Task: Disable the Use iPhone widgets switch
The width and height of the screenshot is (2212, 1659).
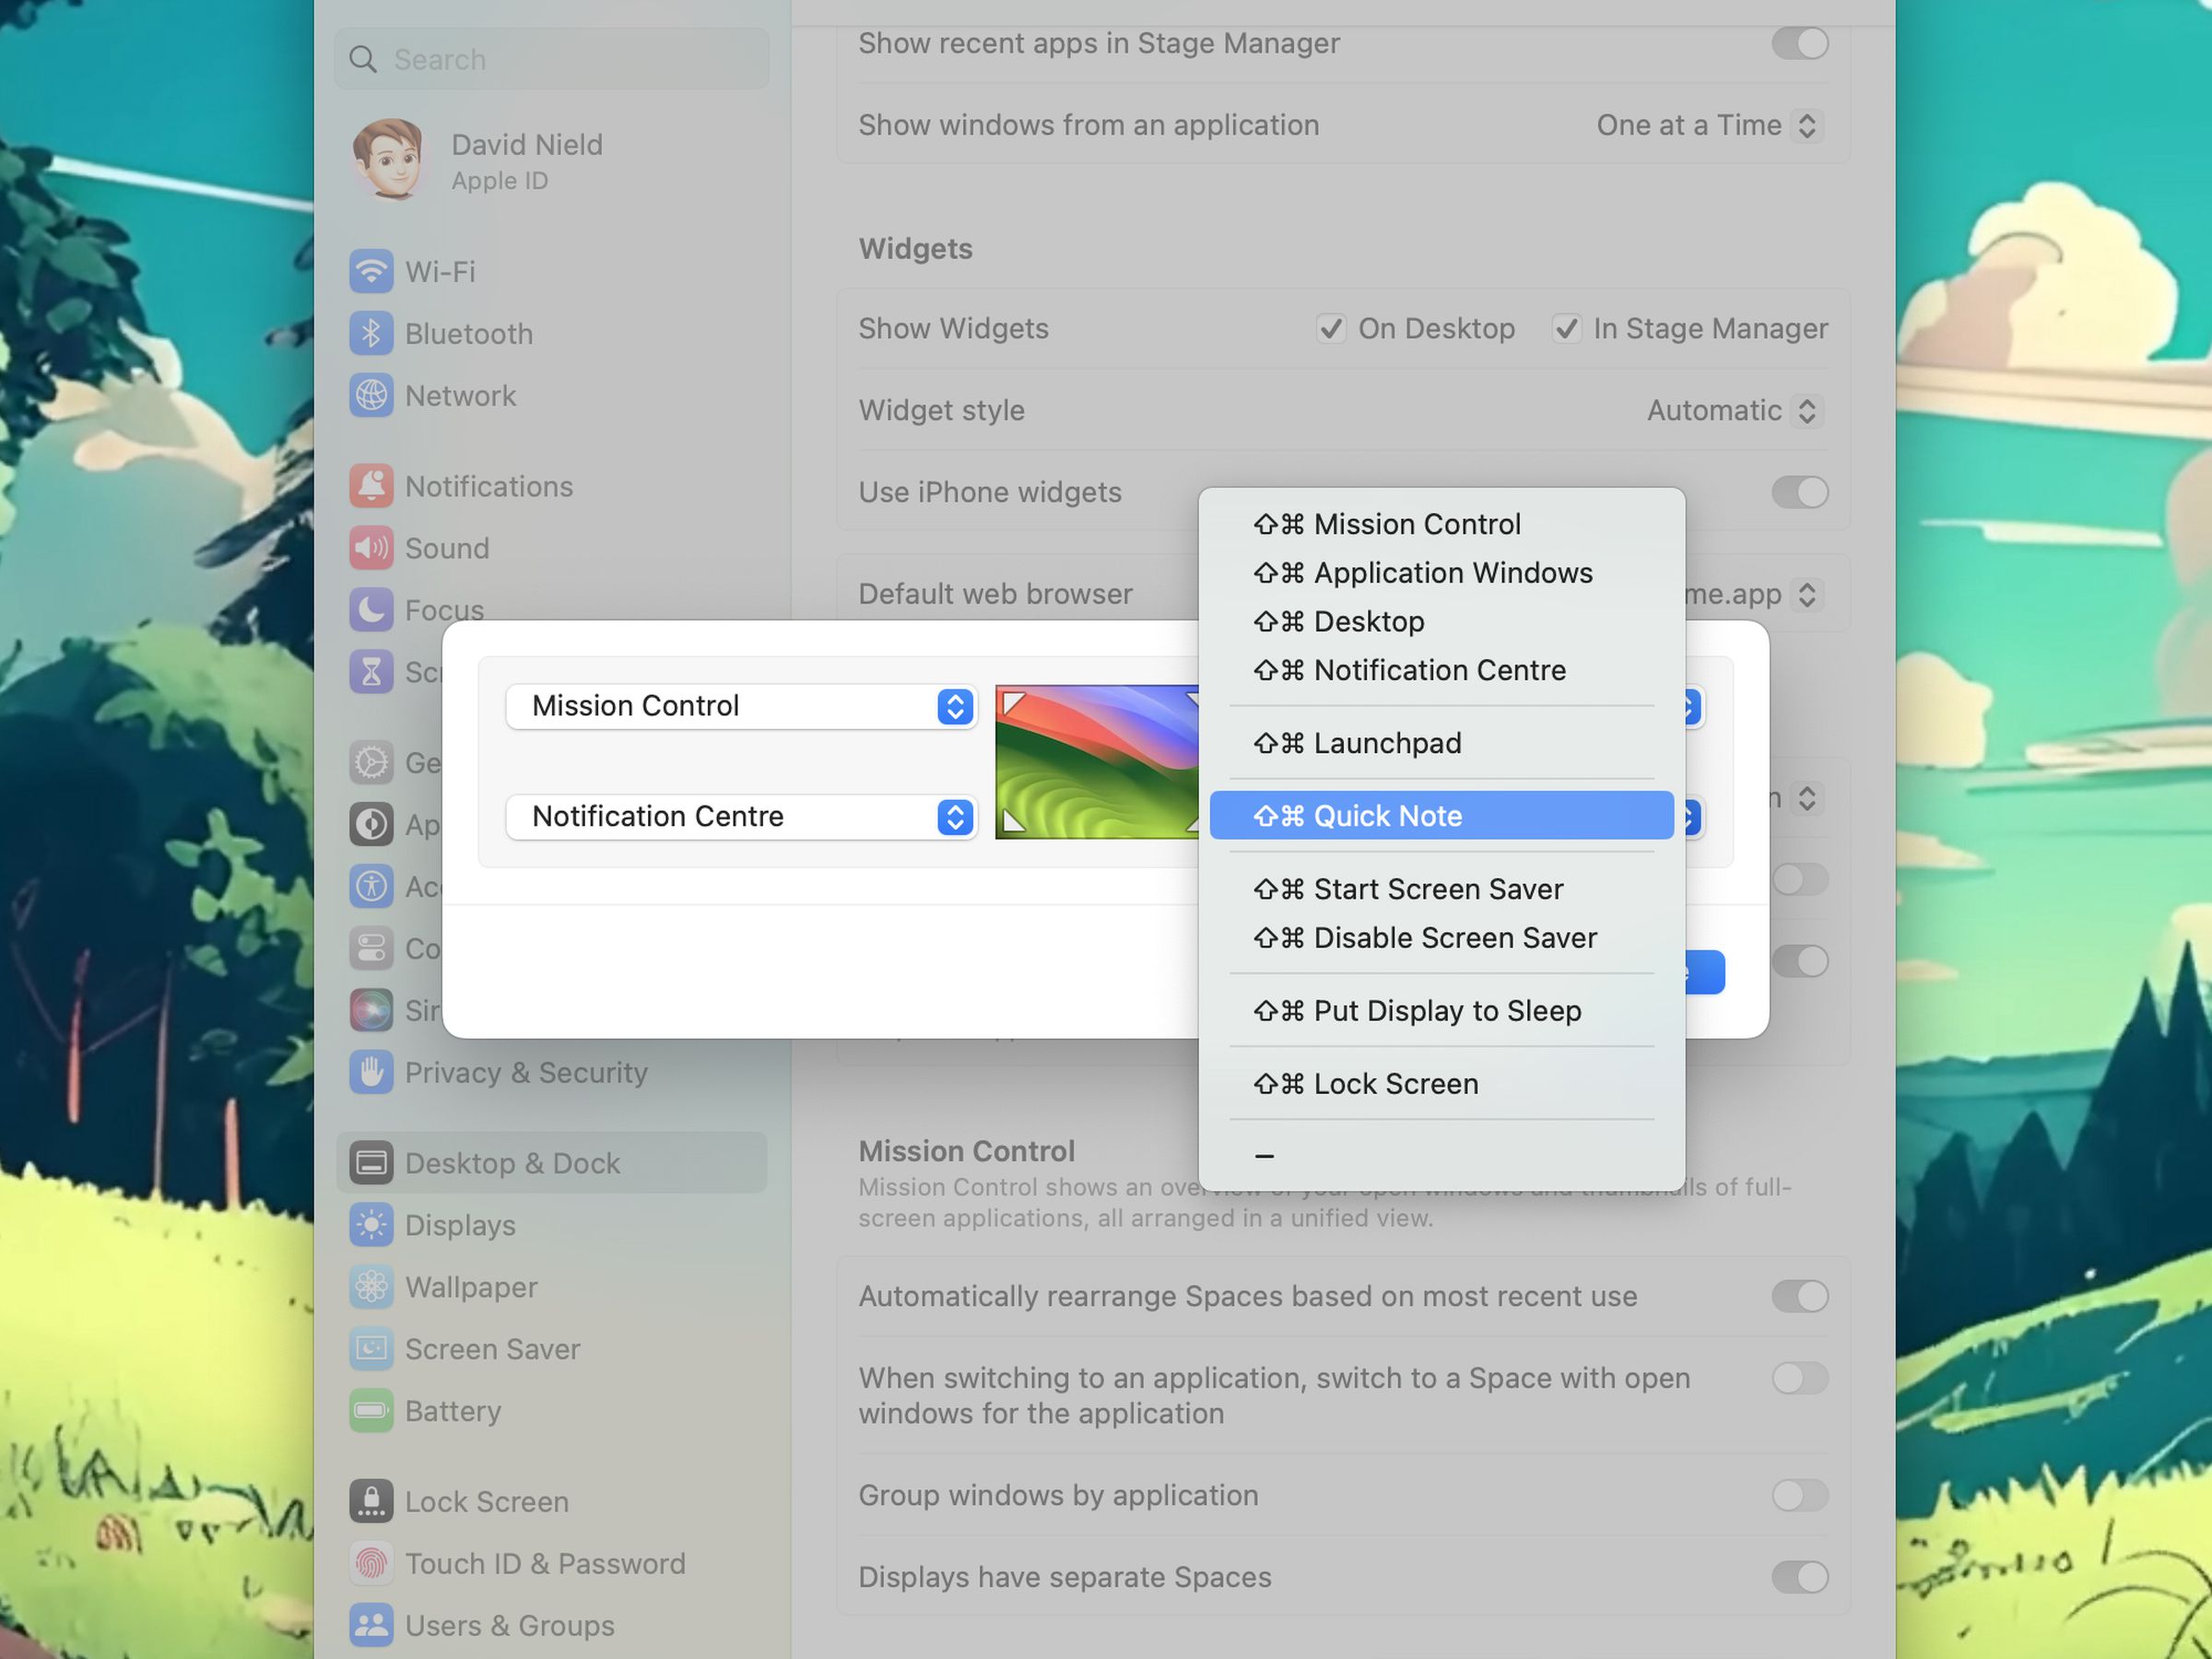Action: click(1800, 492)
